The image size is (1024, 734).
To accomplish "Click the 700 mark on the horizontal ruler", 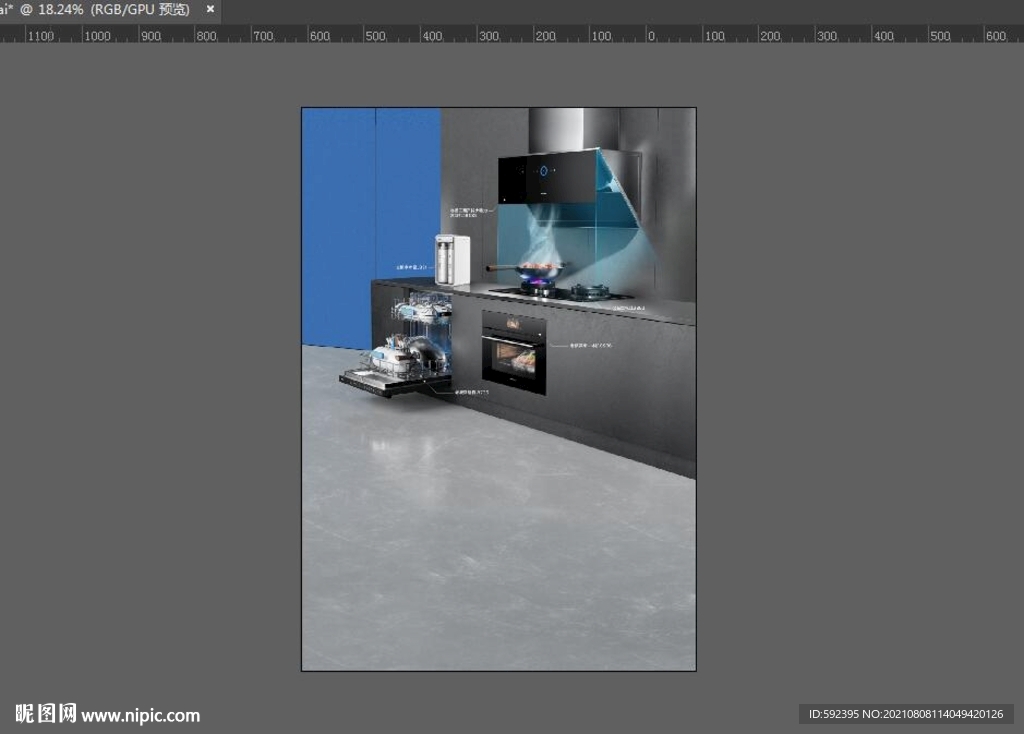I will click(x=263, y=36).
